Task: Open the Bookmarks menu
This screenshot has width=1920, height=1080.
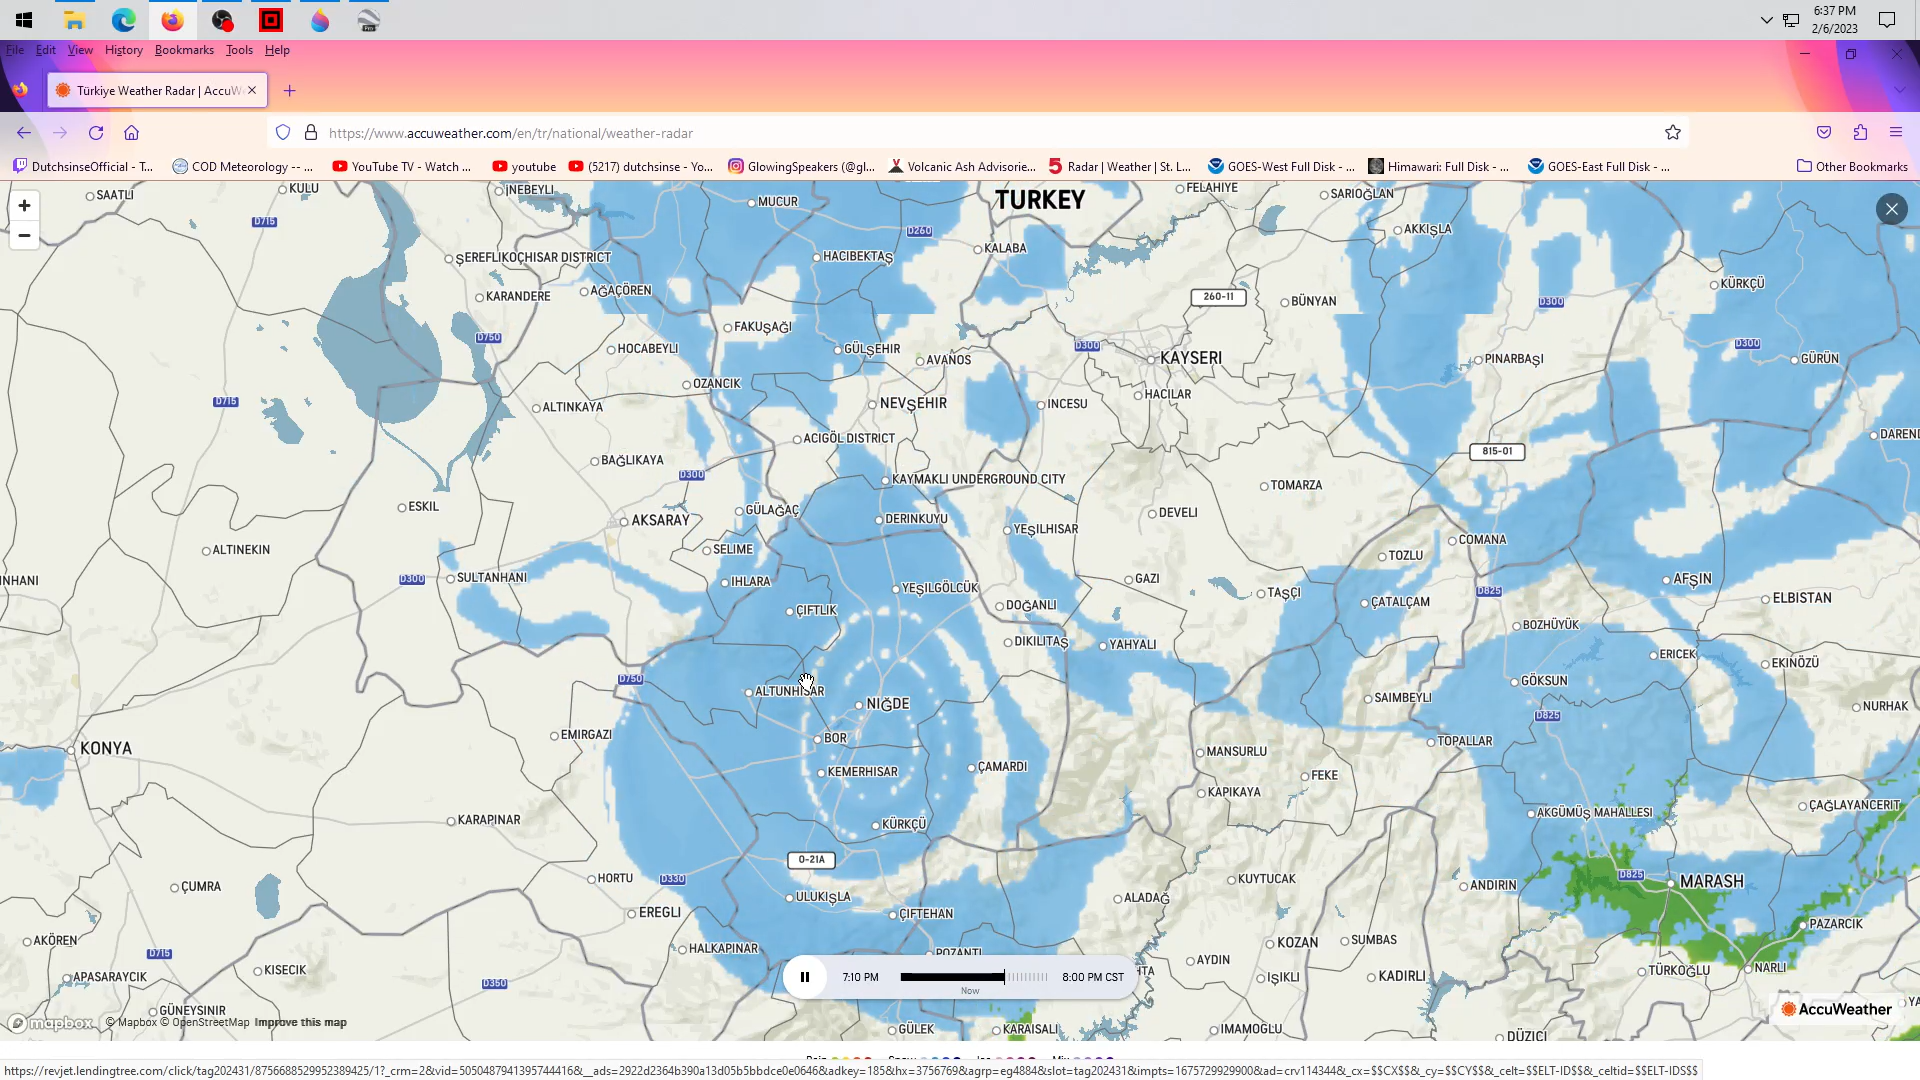Action: pos(184,50)
